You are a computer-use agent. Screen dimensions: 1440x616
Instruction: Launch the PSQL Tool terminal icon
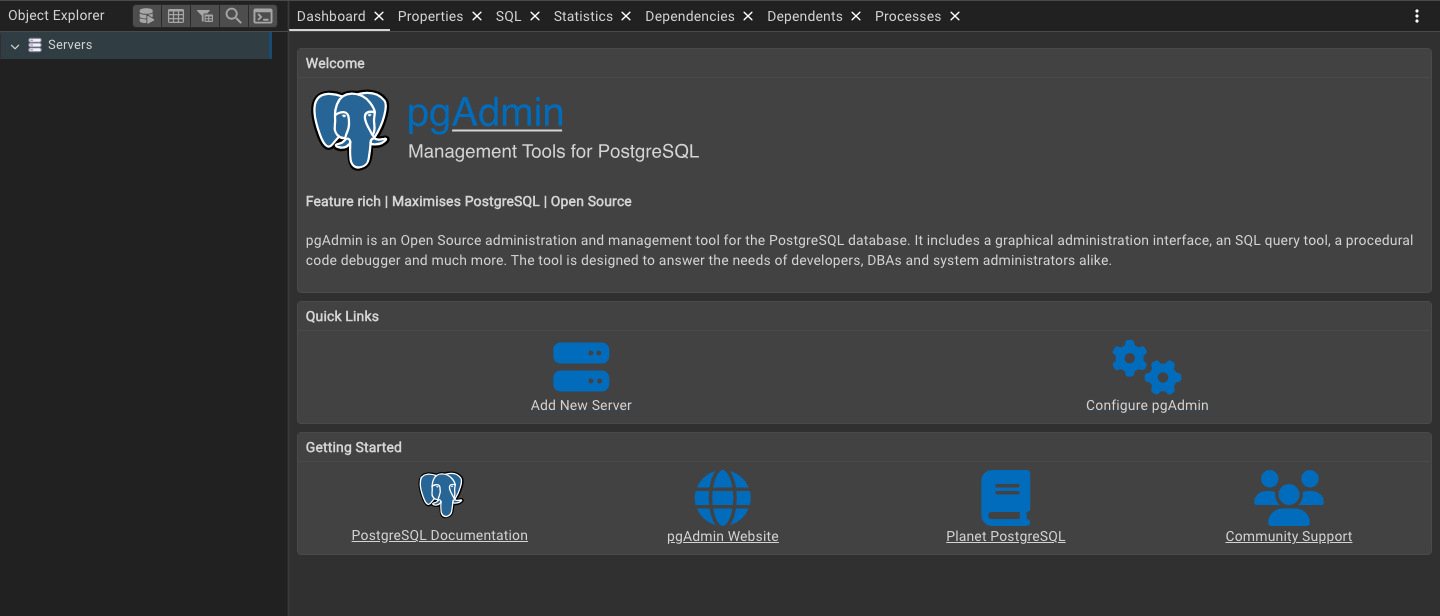pos(263,16)
